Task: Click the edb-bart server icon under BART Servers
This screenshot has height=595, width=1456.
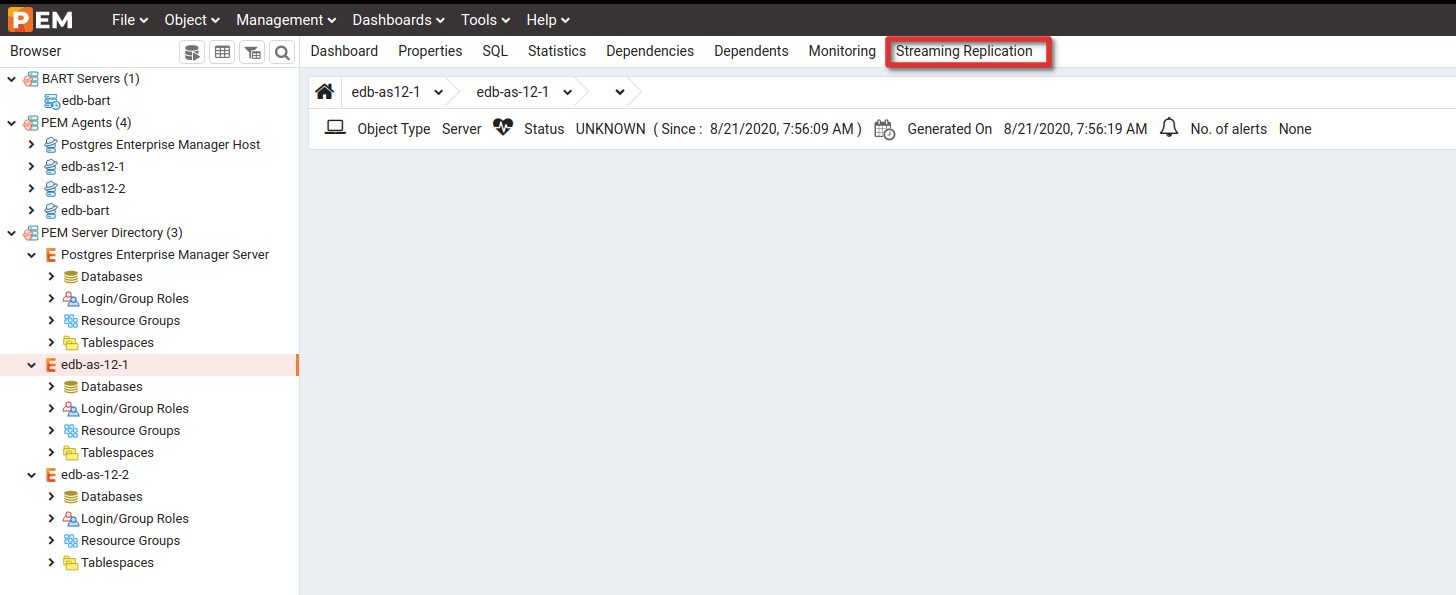Action: pos(51,101)
